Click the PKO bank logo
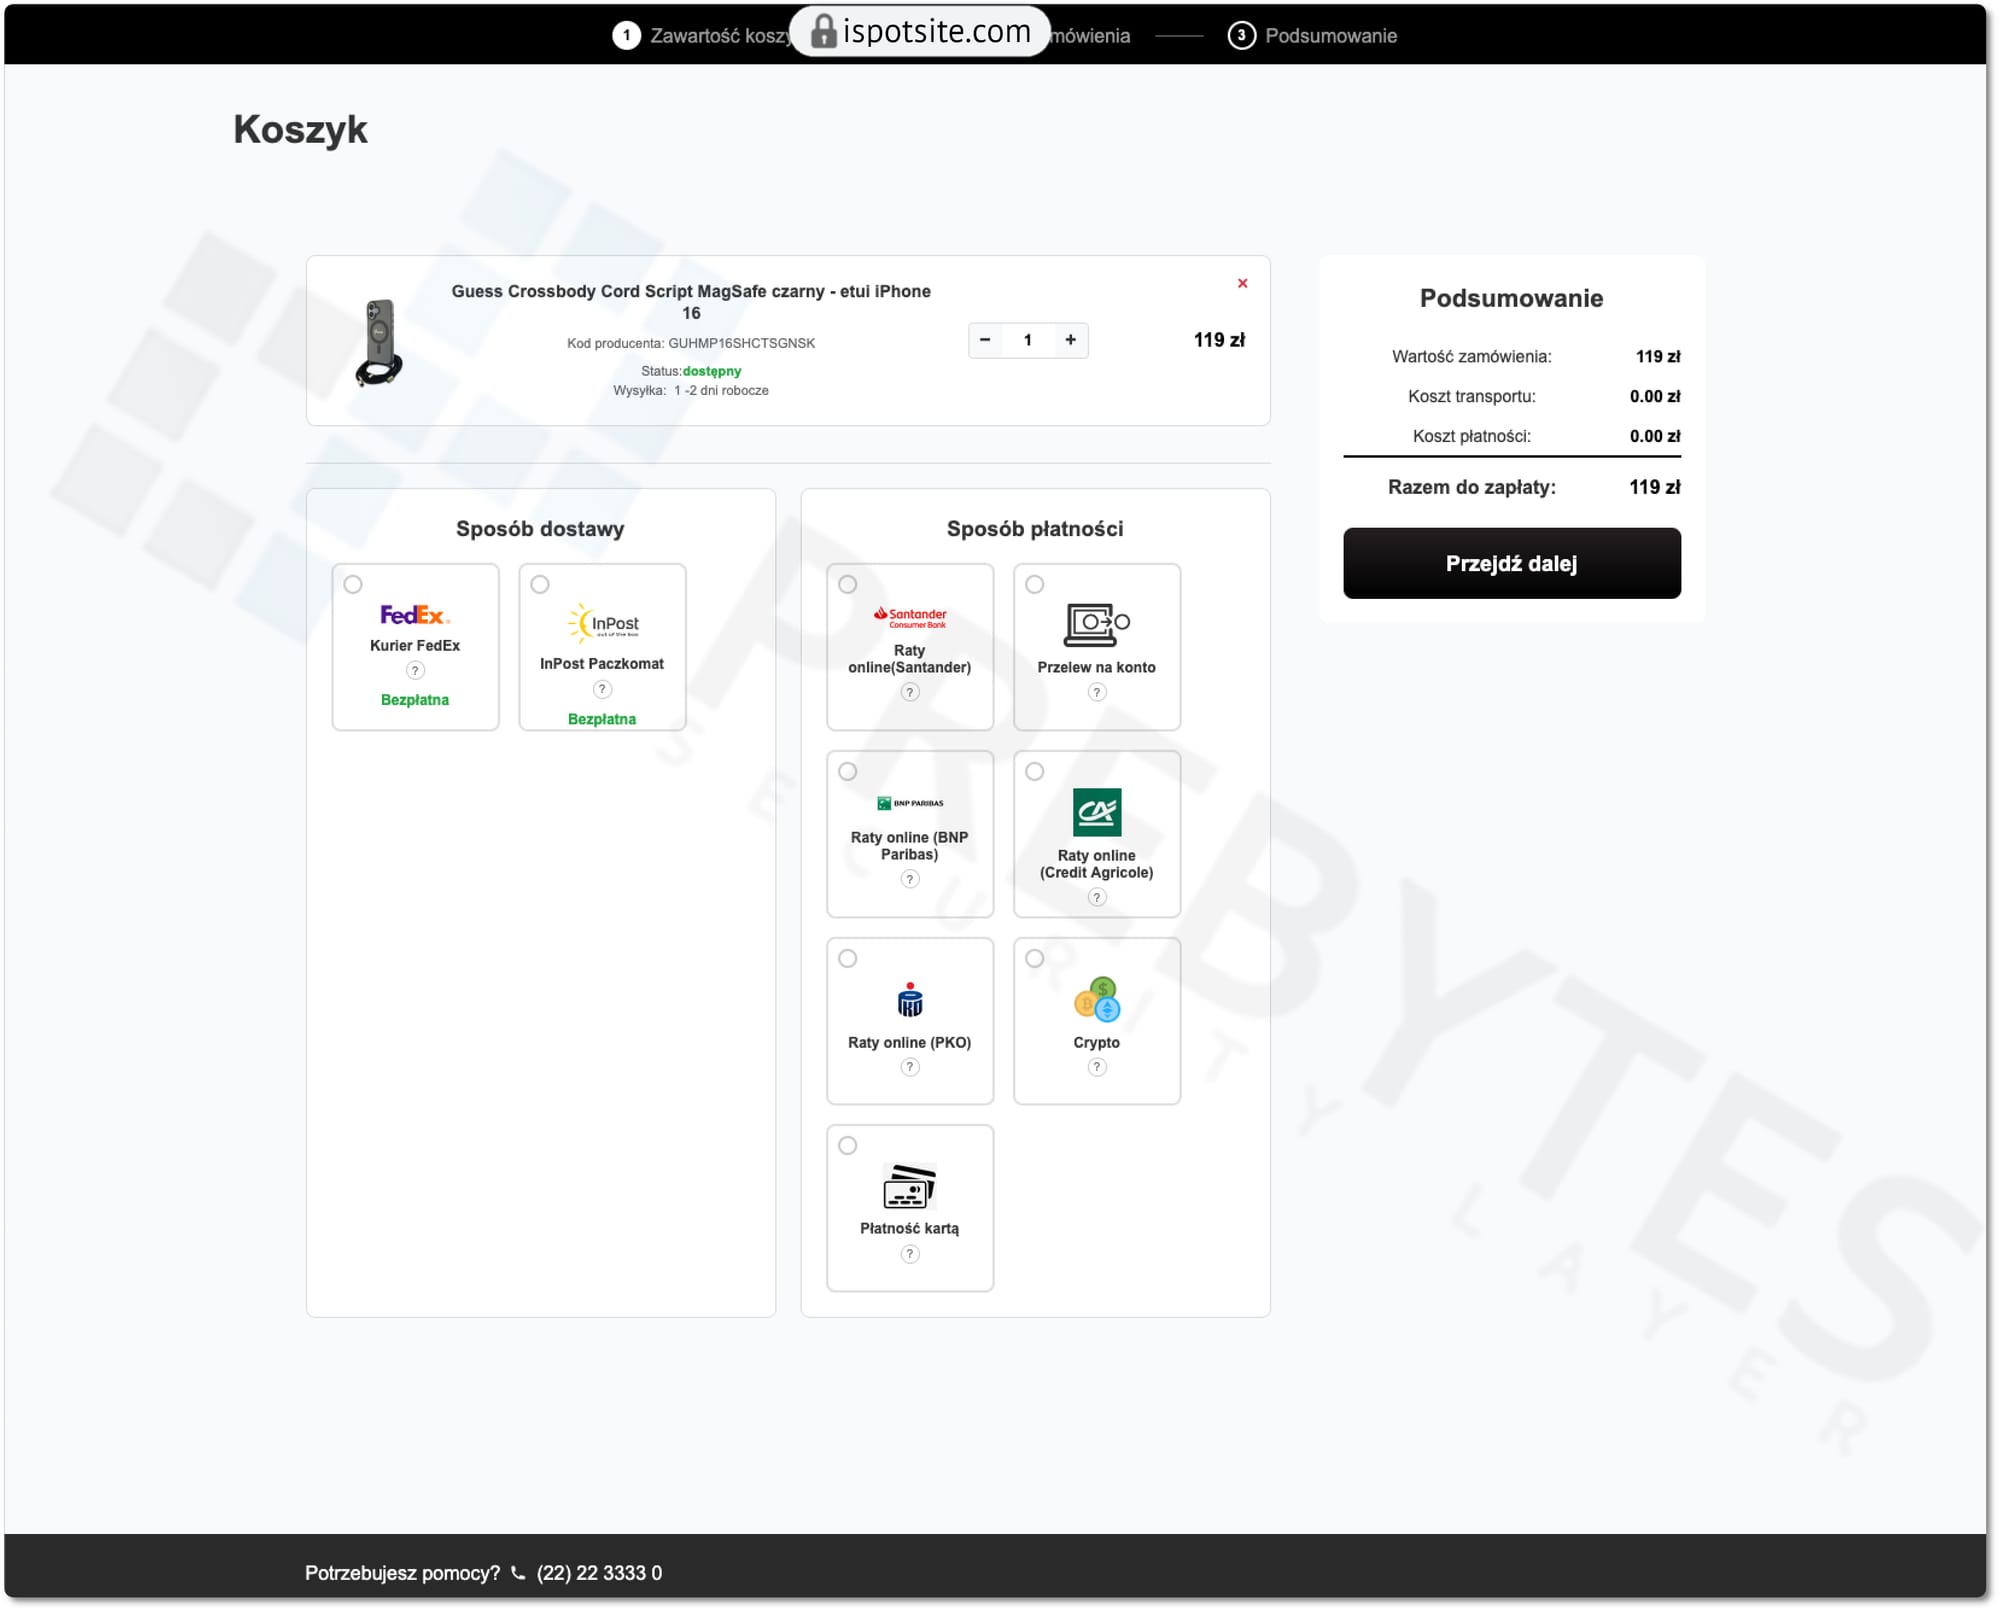The height and width of the screenshot is (1611, 2000). pyautogui.click(x=910, y=1000)
